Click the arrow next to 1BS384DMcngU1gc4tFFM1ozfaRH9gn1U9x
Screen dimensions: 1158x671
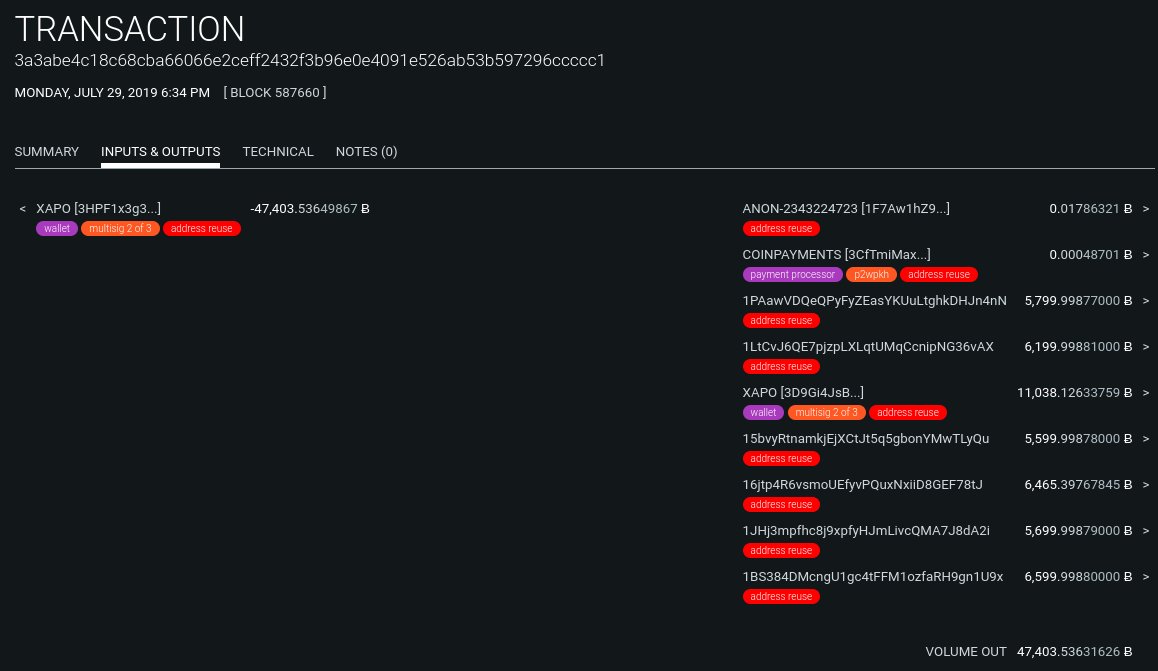click(x=1146, y=576)
